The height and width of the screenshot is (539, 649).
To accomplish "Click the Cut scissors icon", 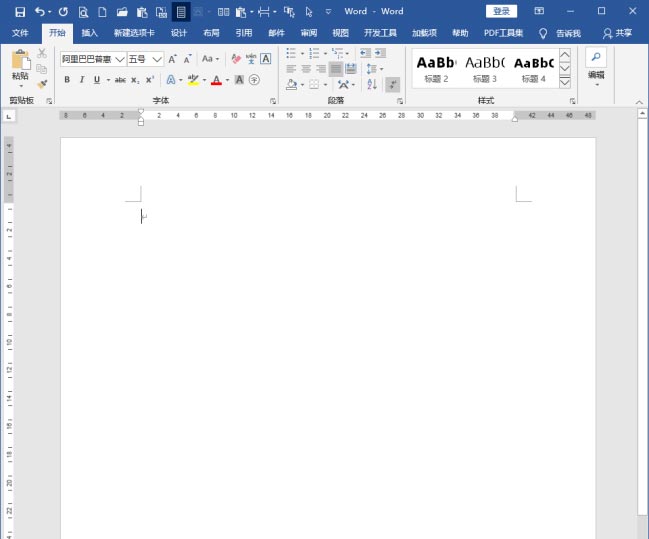I will point(42,52).
